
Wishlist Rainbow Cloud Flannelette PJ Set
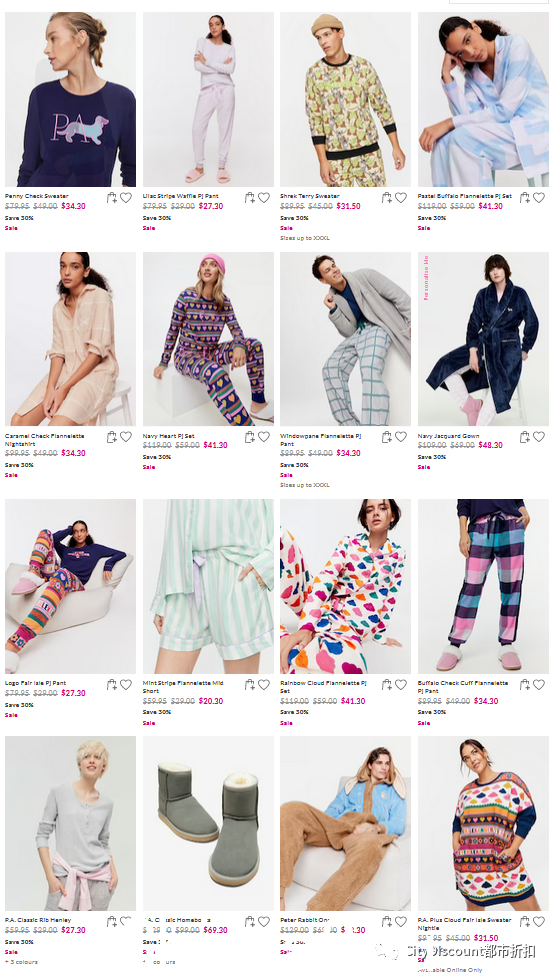point(401,685)
